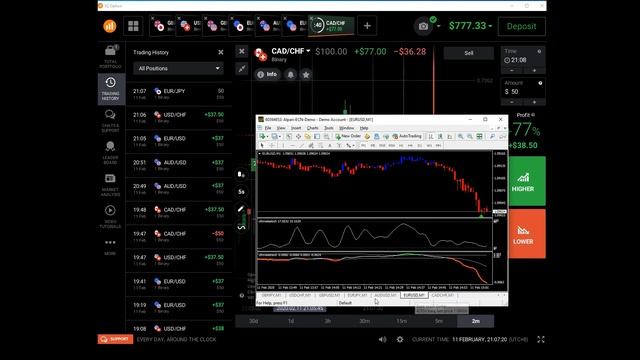
Task: Click the camera screenshot icon
Action: point(423,26)
